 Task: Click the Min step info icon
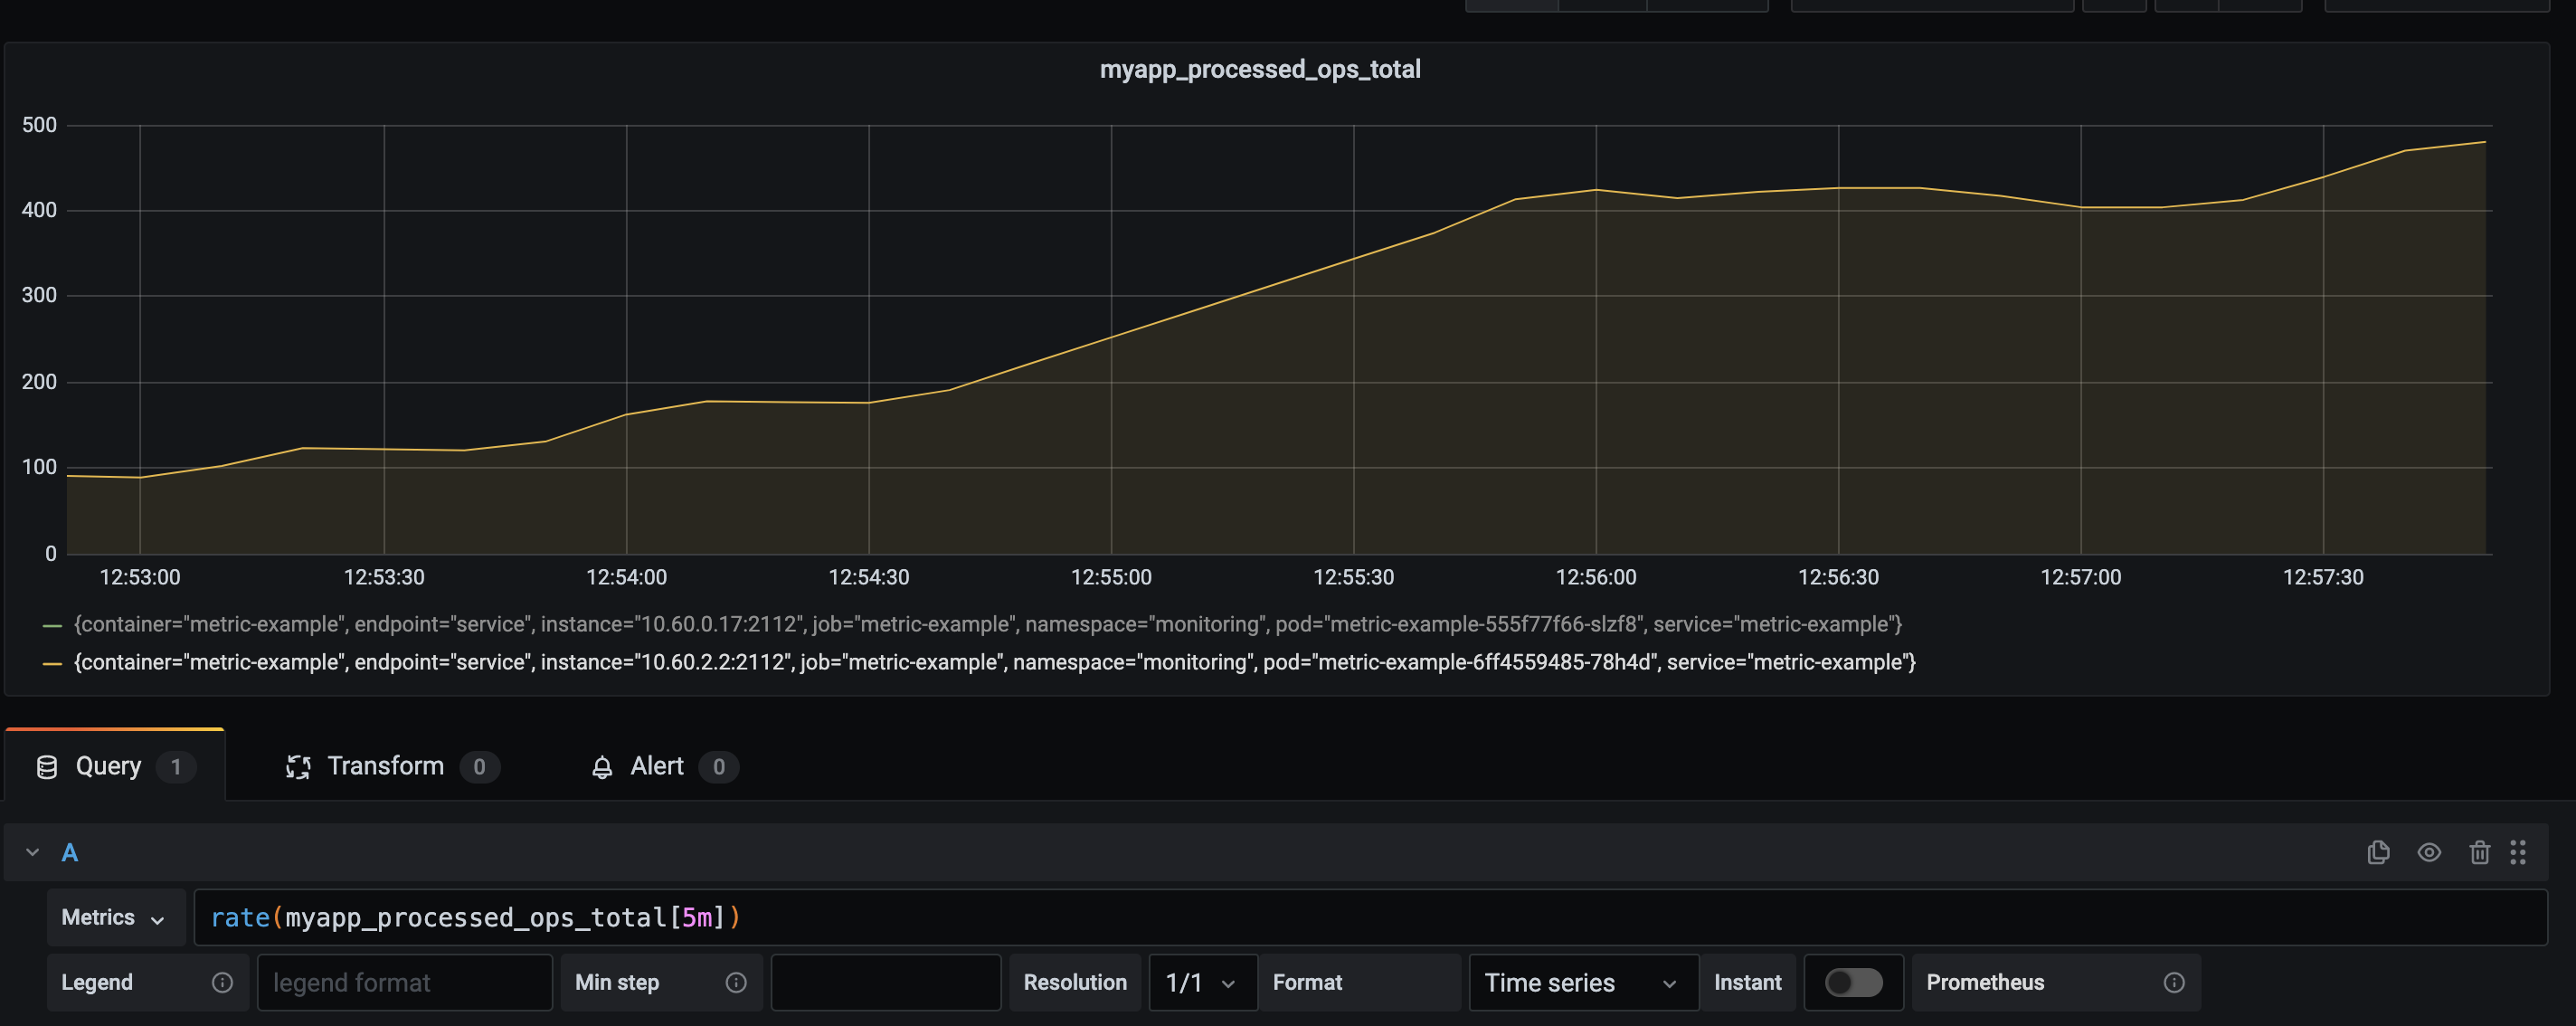click(x=736, y=982)
